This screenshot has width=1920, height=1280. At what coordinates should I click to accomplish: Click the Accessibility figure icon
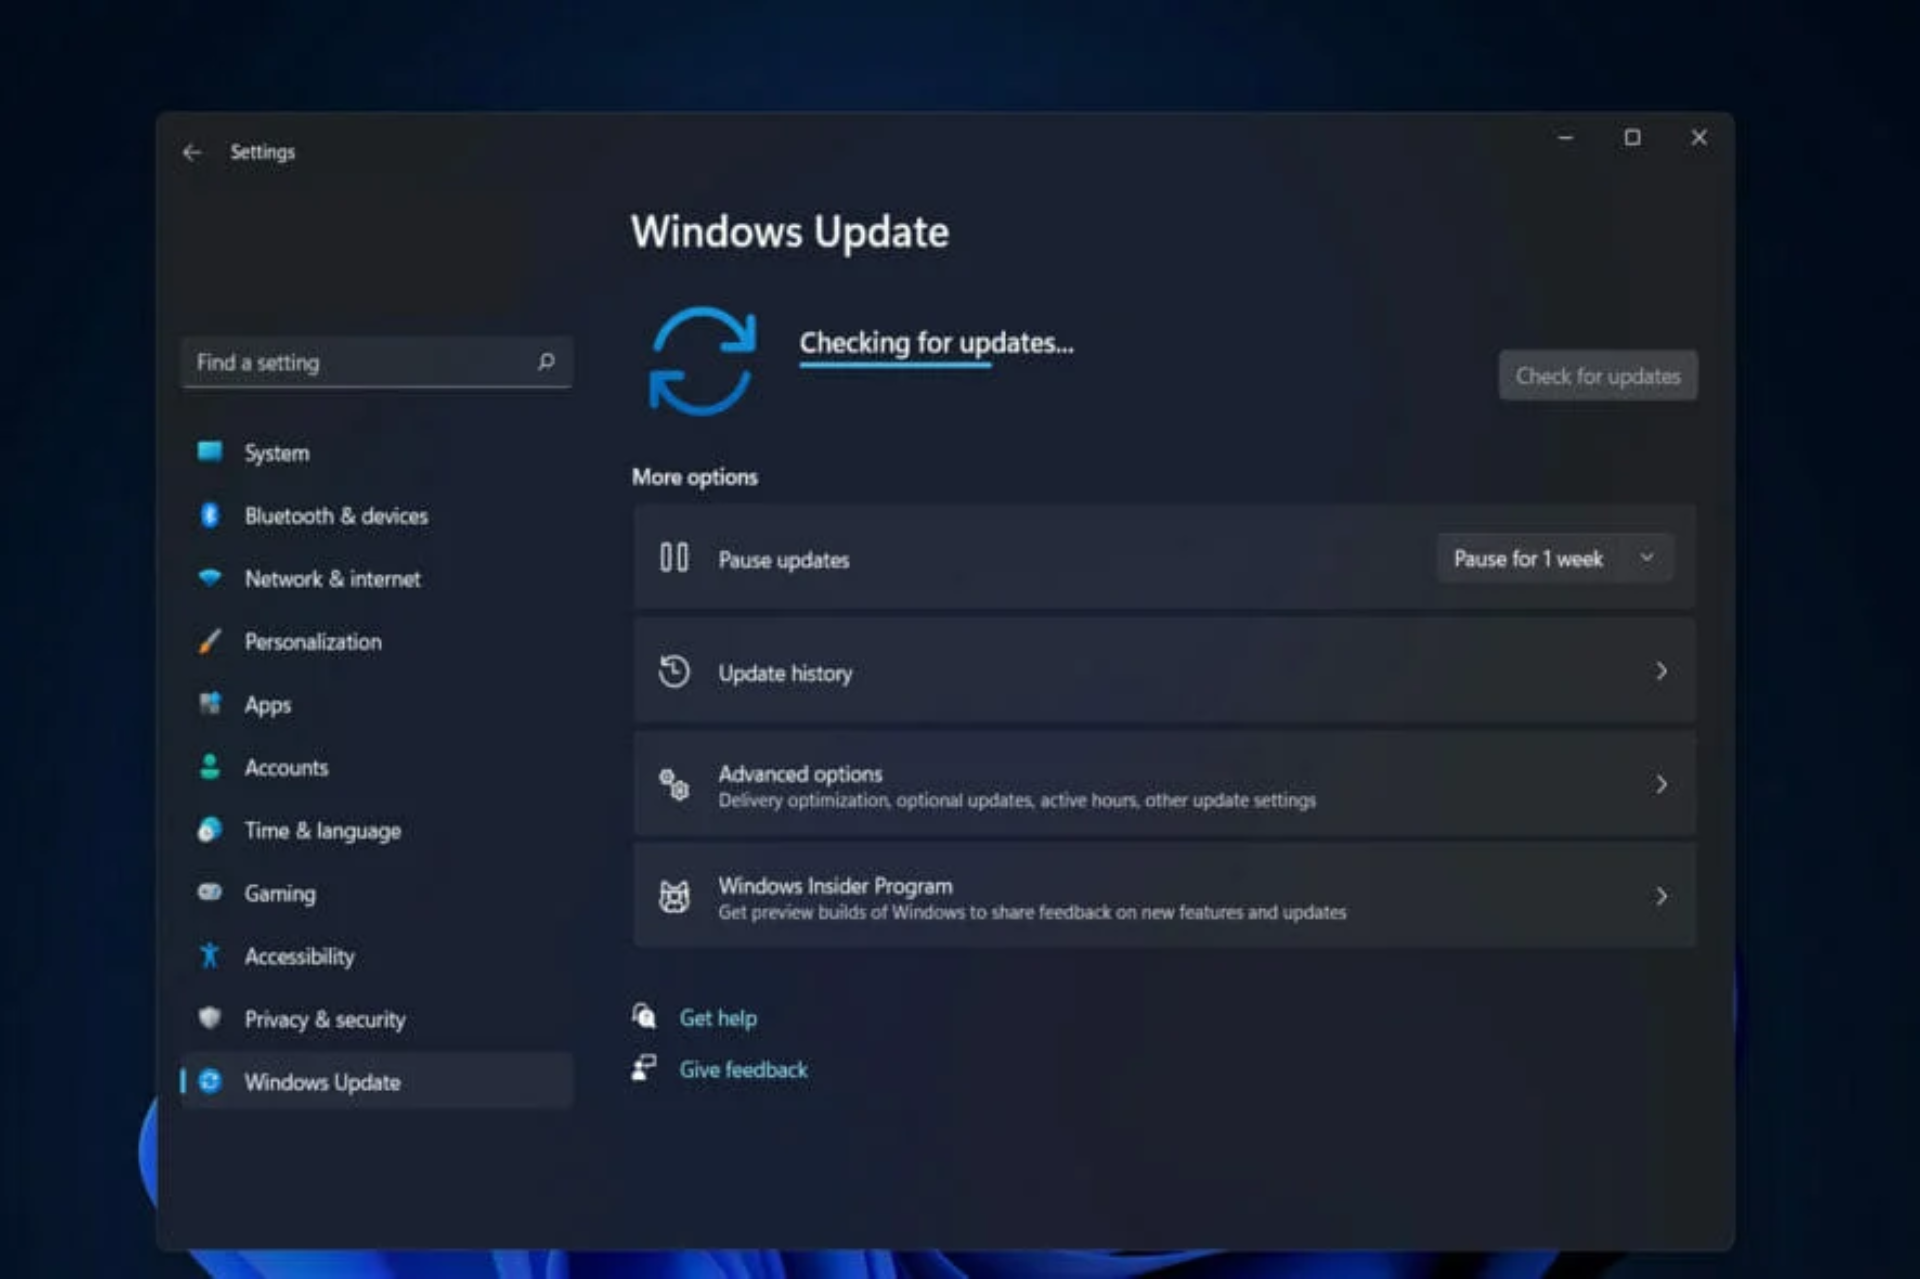210,955
